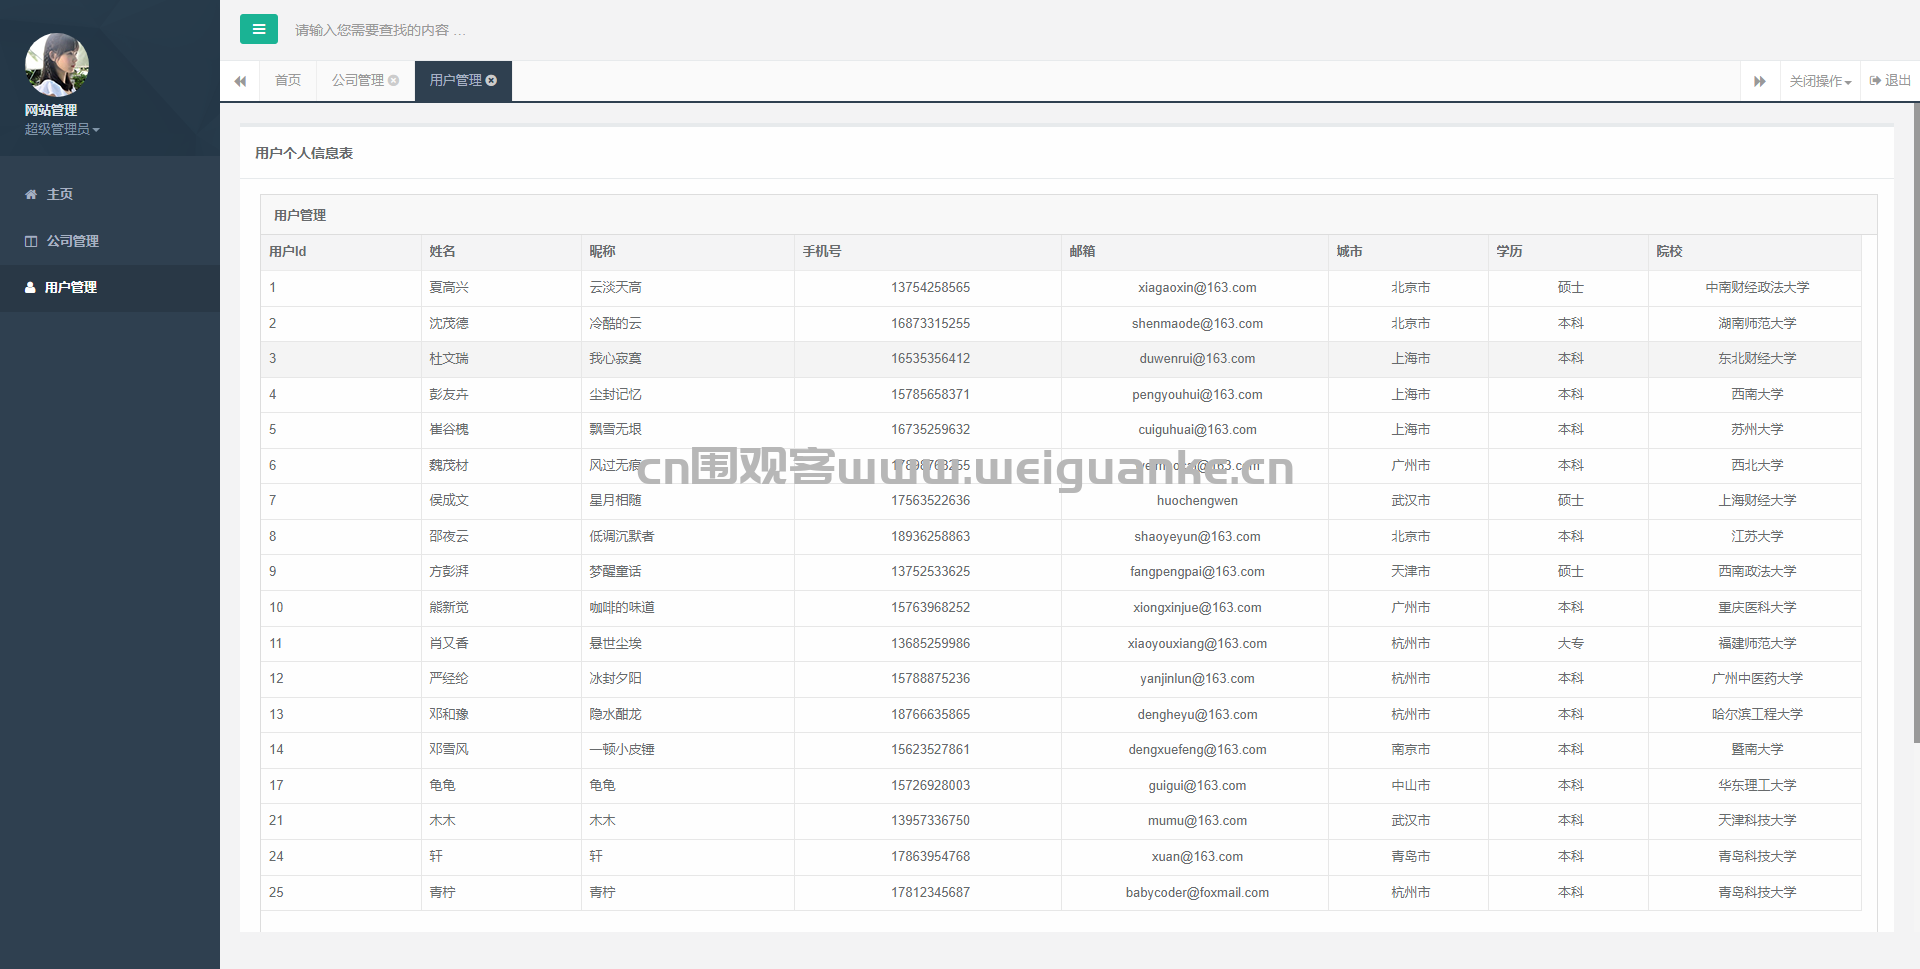Toggle the green hamburger menu button

[258, 29]
